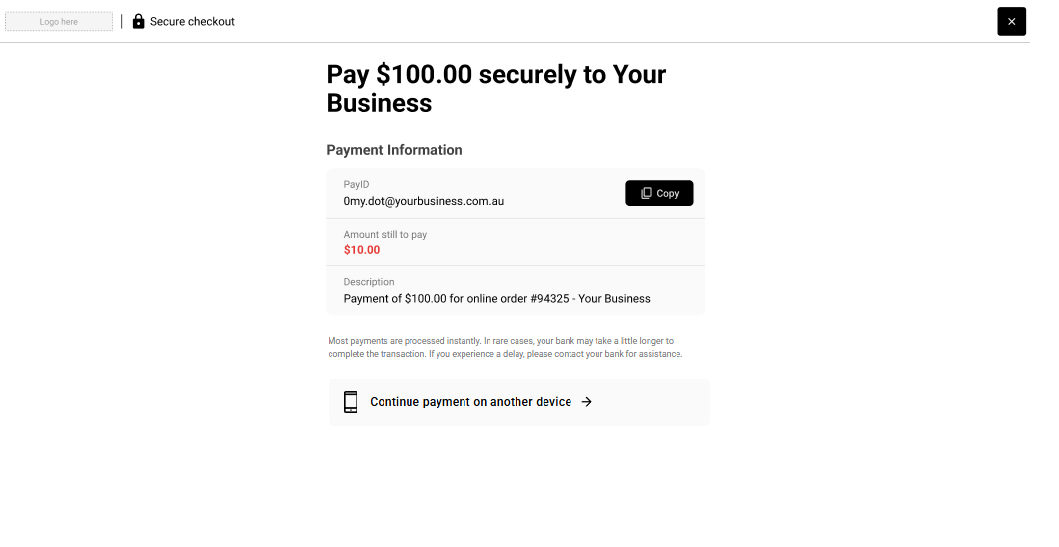Close the checkout with the X button
The image size is (1059, 547).
click(x=1011, y=22)
